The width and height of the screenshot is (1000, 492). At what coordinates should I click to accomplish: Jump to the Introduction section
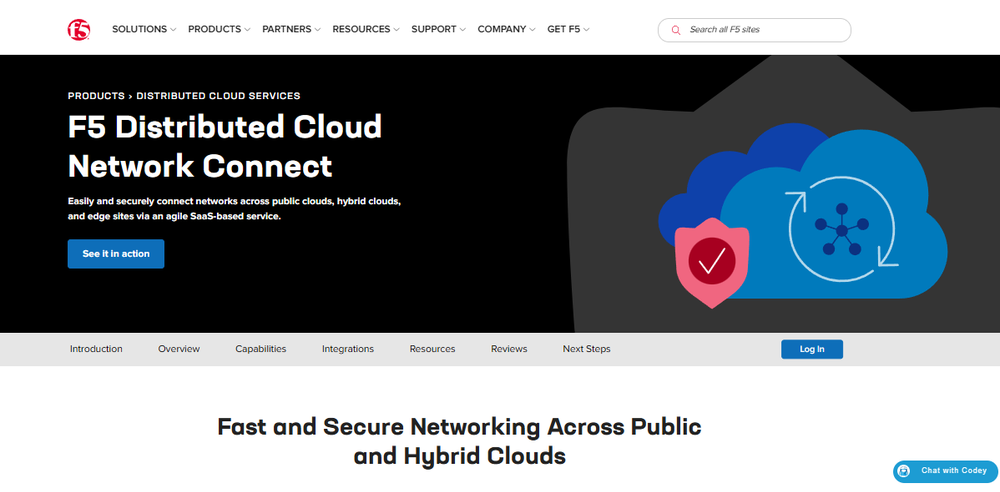pyautogui.click(x=96, y=349)
